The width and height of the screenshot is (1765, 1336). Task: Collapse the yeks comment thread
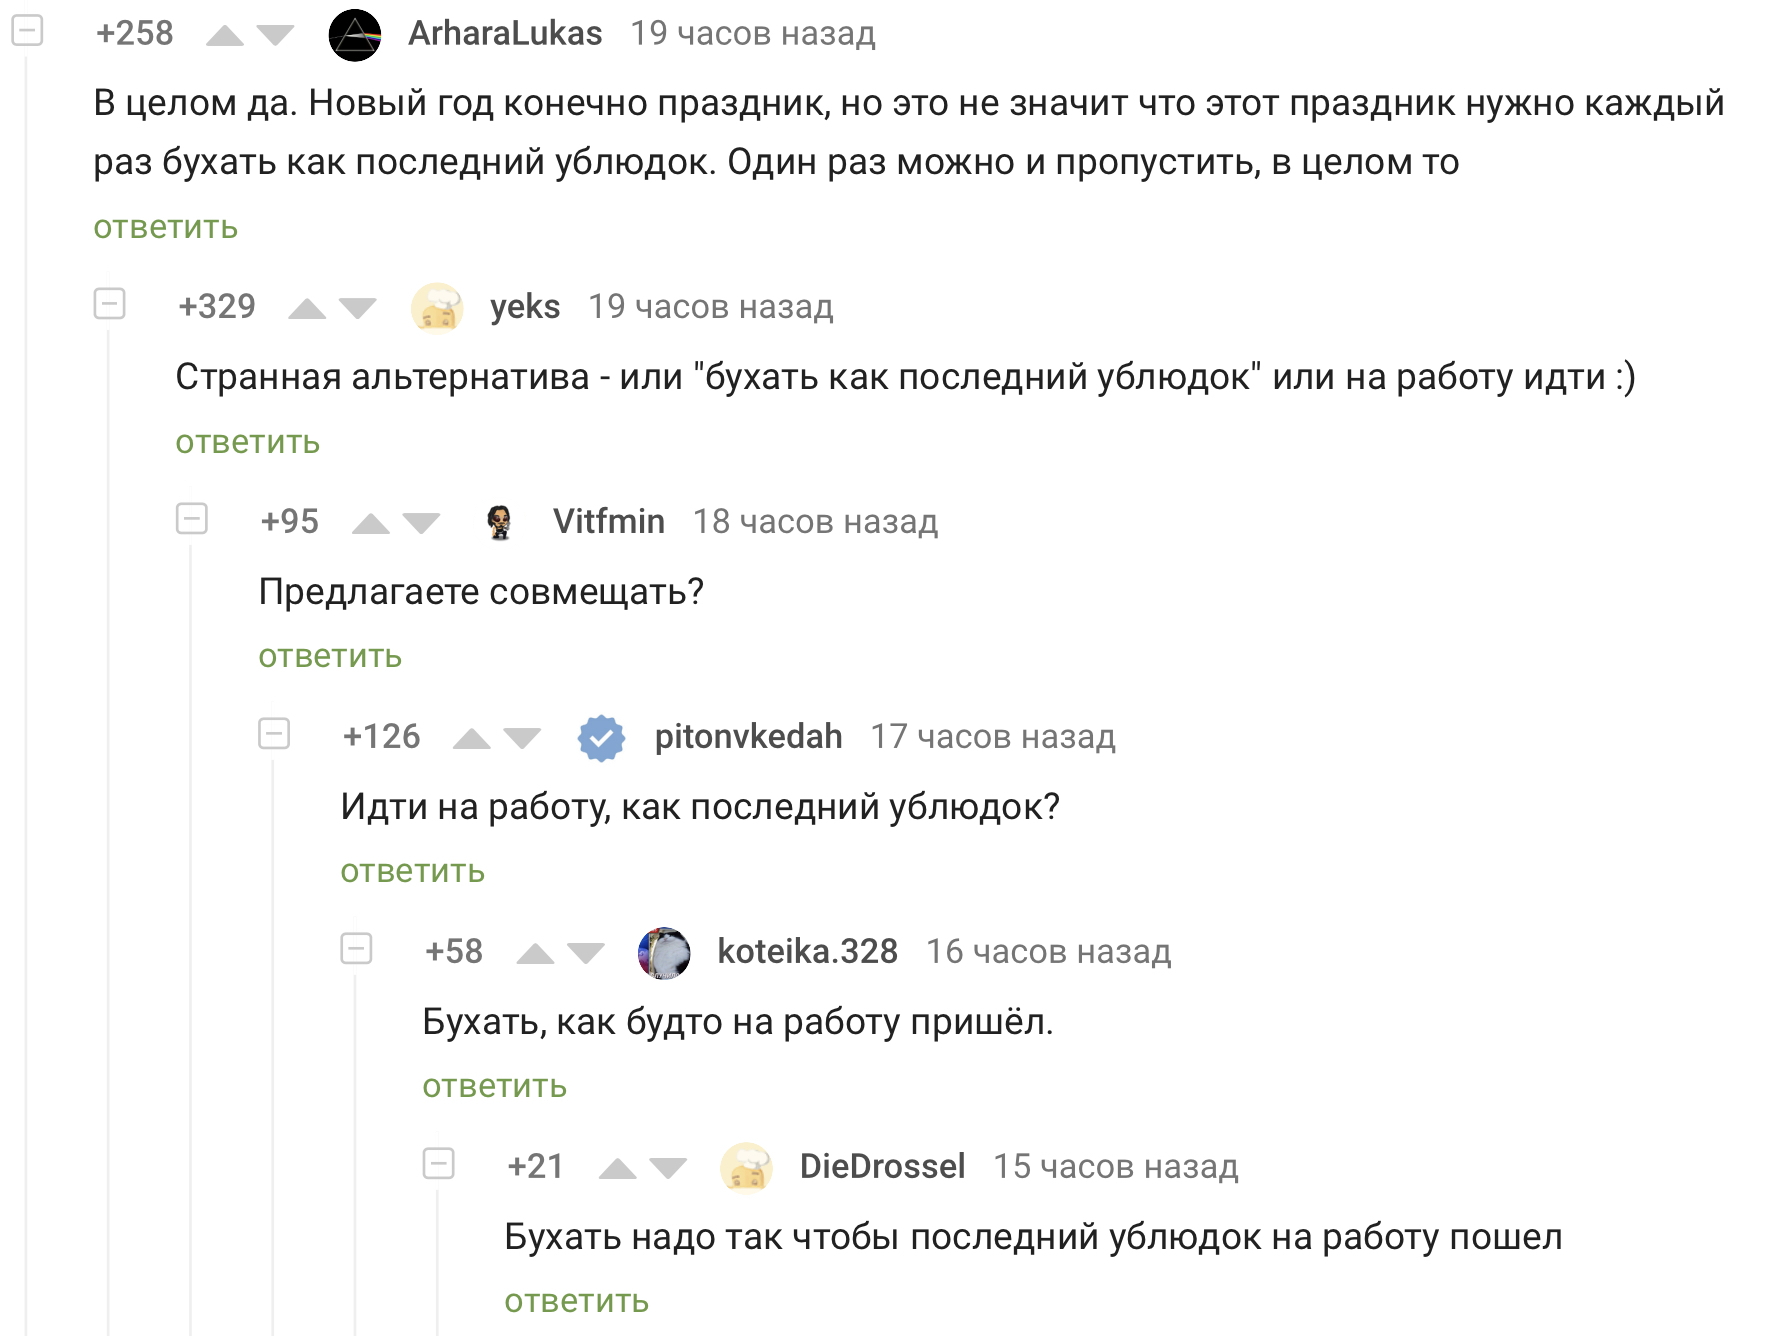coord(109,303)
